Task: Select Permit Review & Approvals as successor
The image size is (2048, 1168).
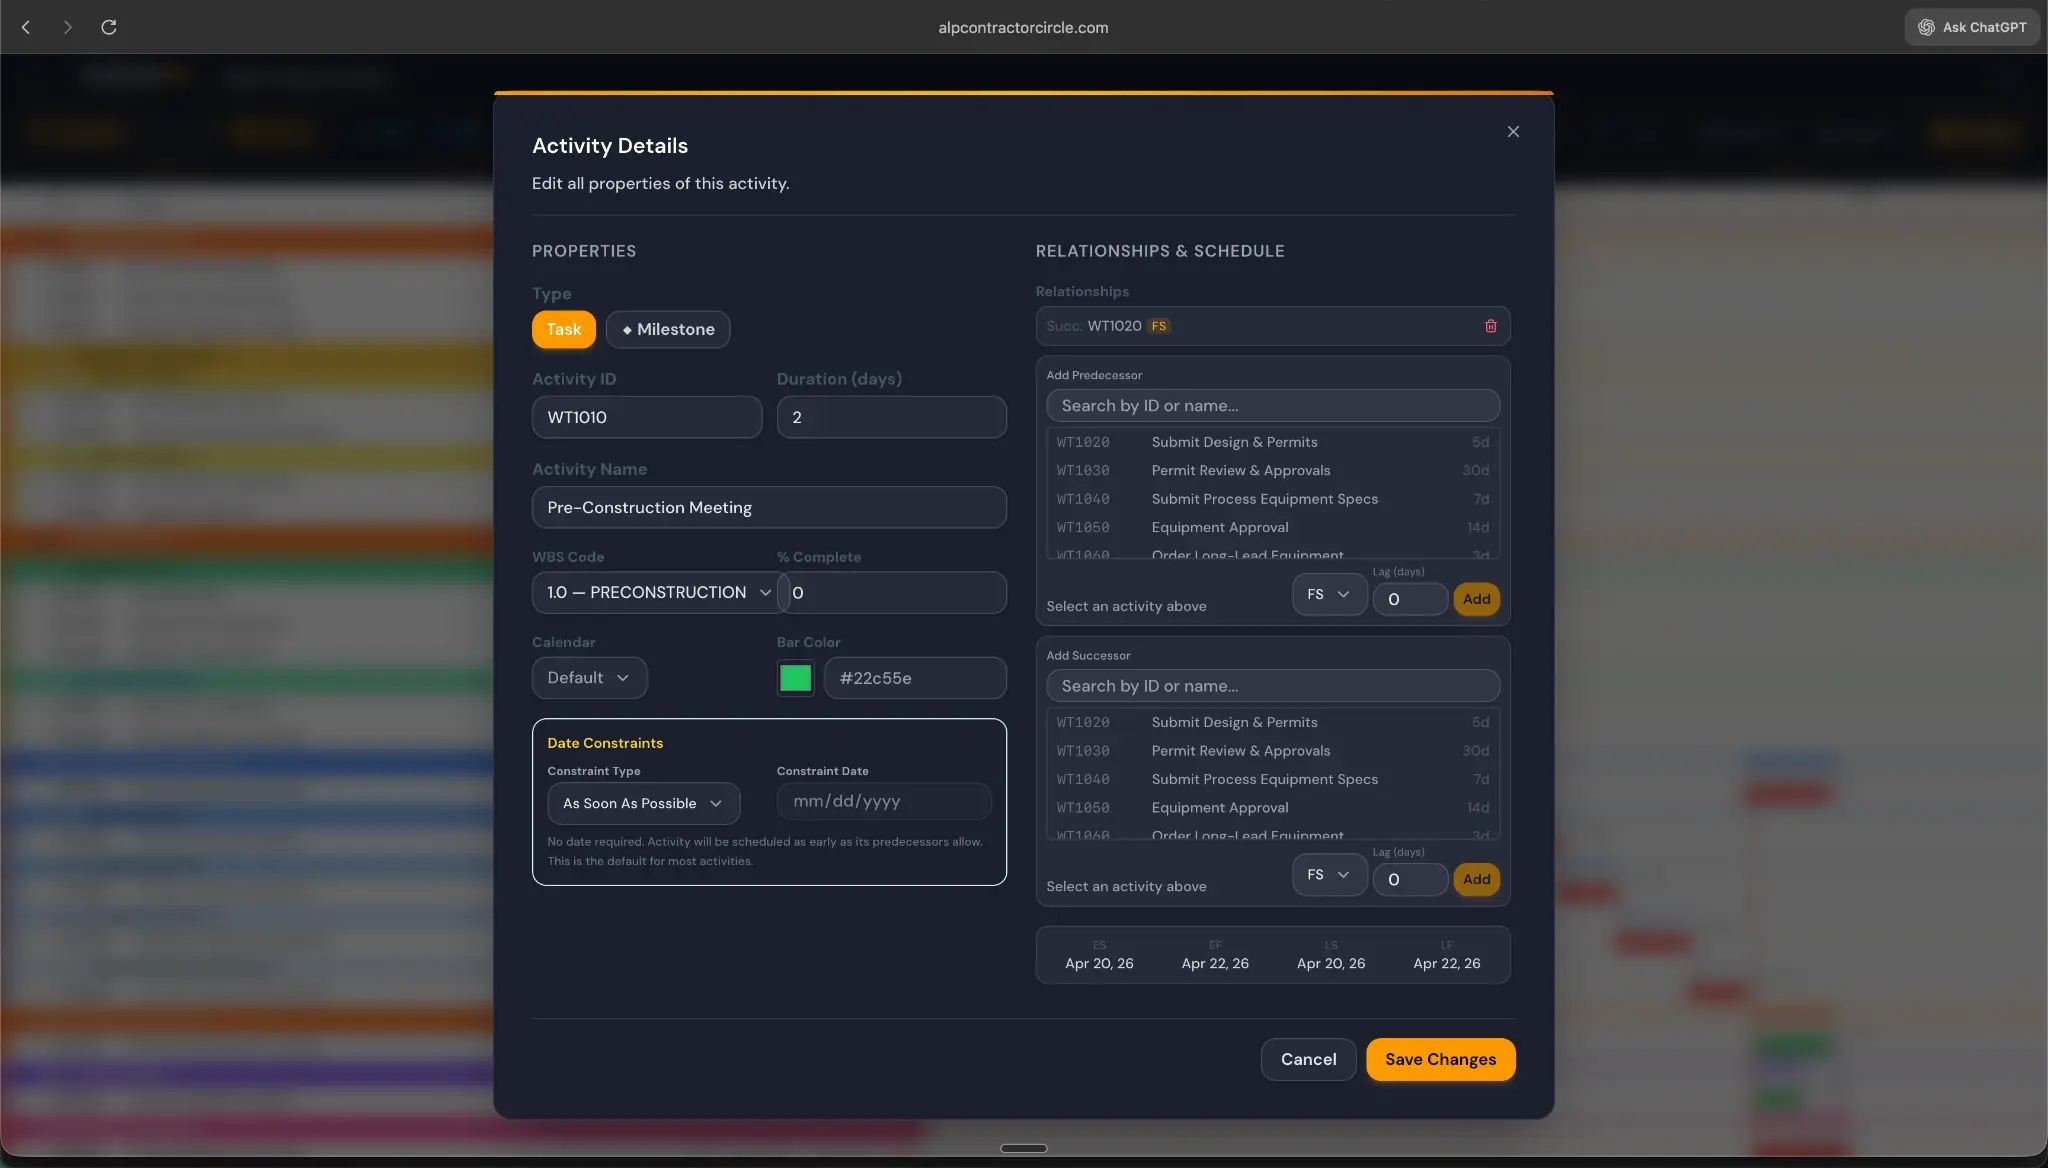Action: [1273, 751]
